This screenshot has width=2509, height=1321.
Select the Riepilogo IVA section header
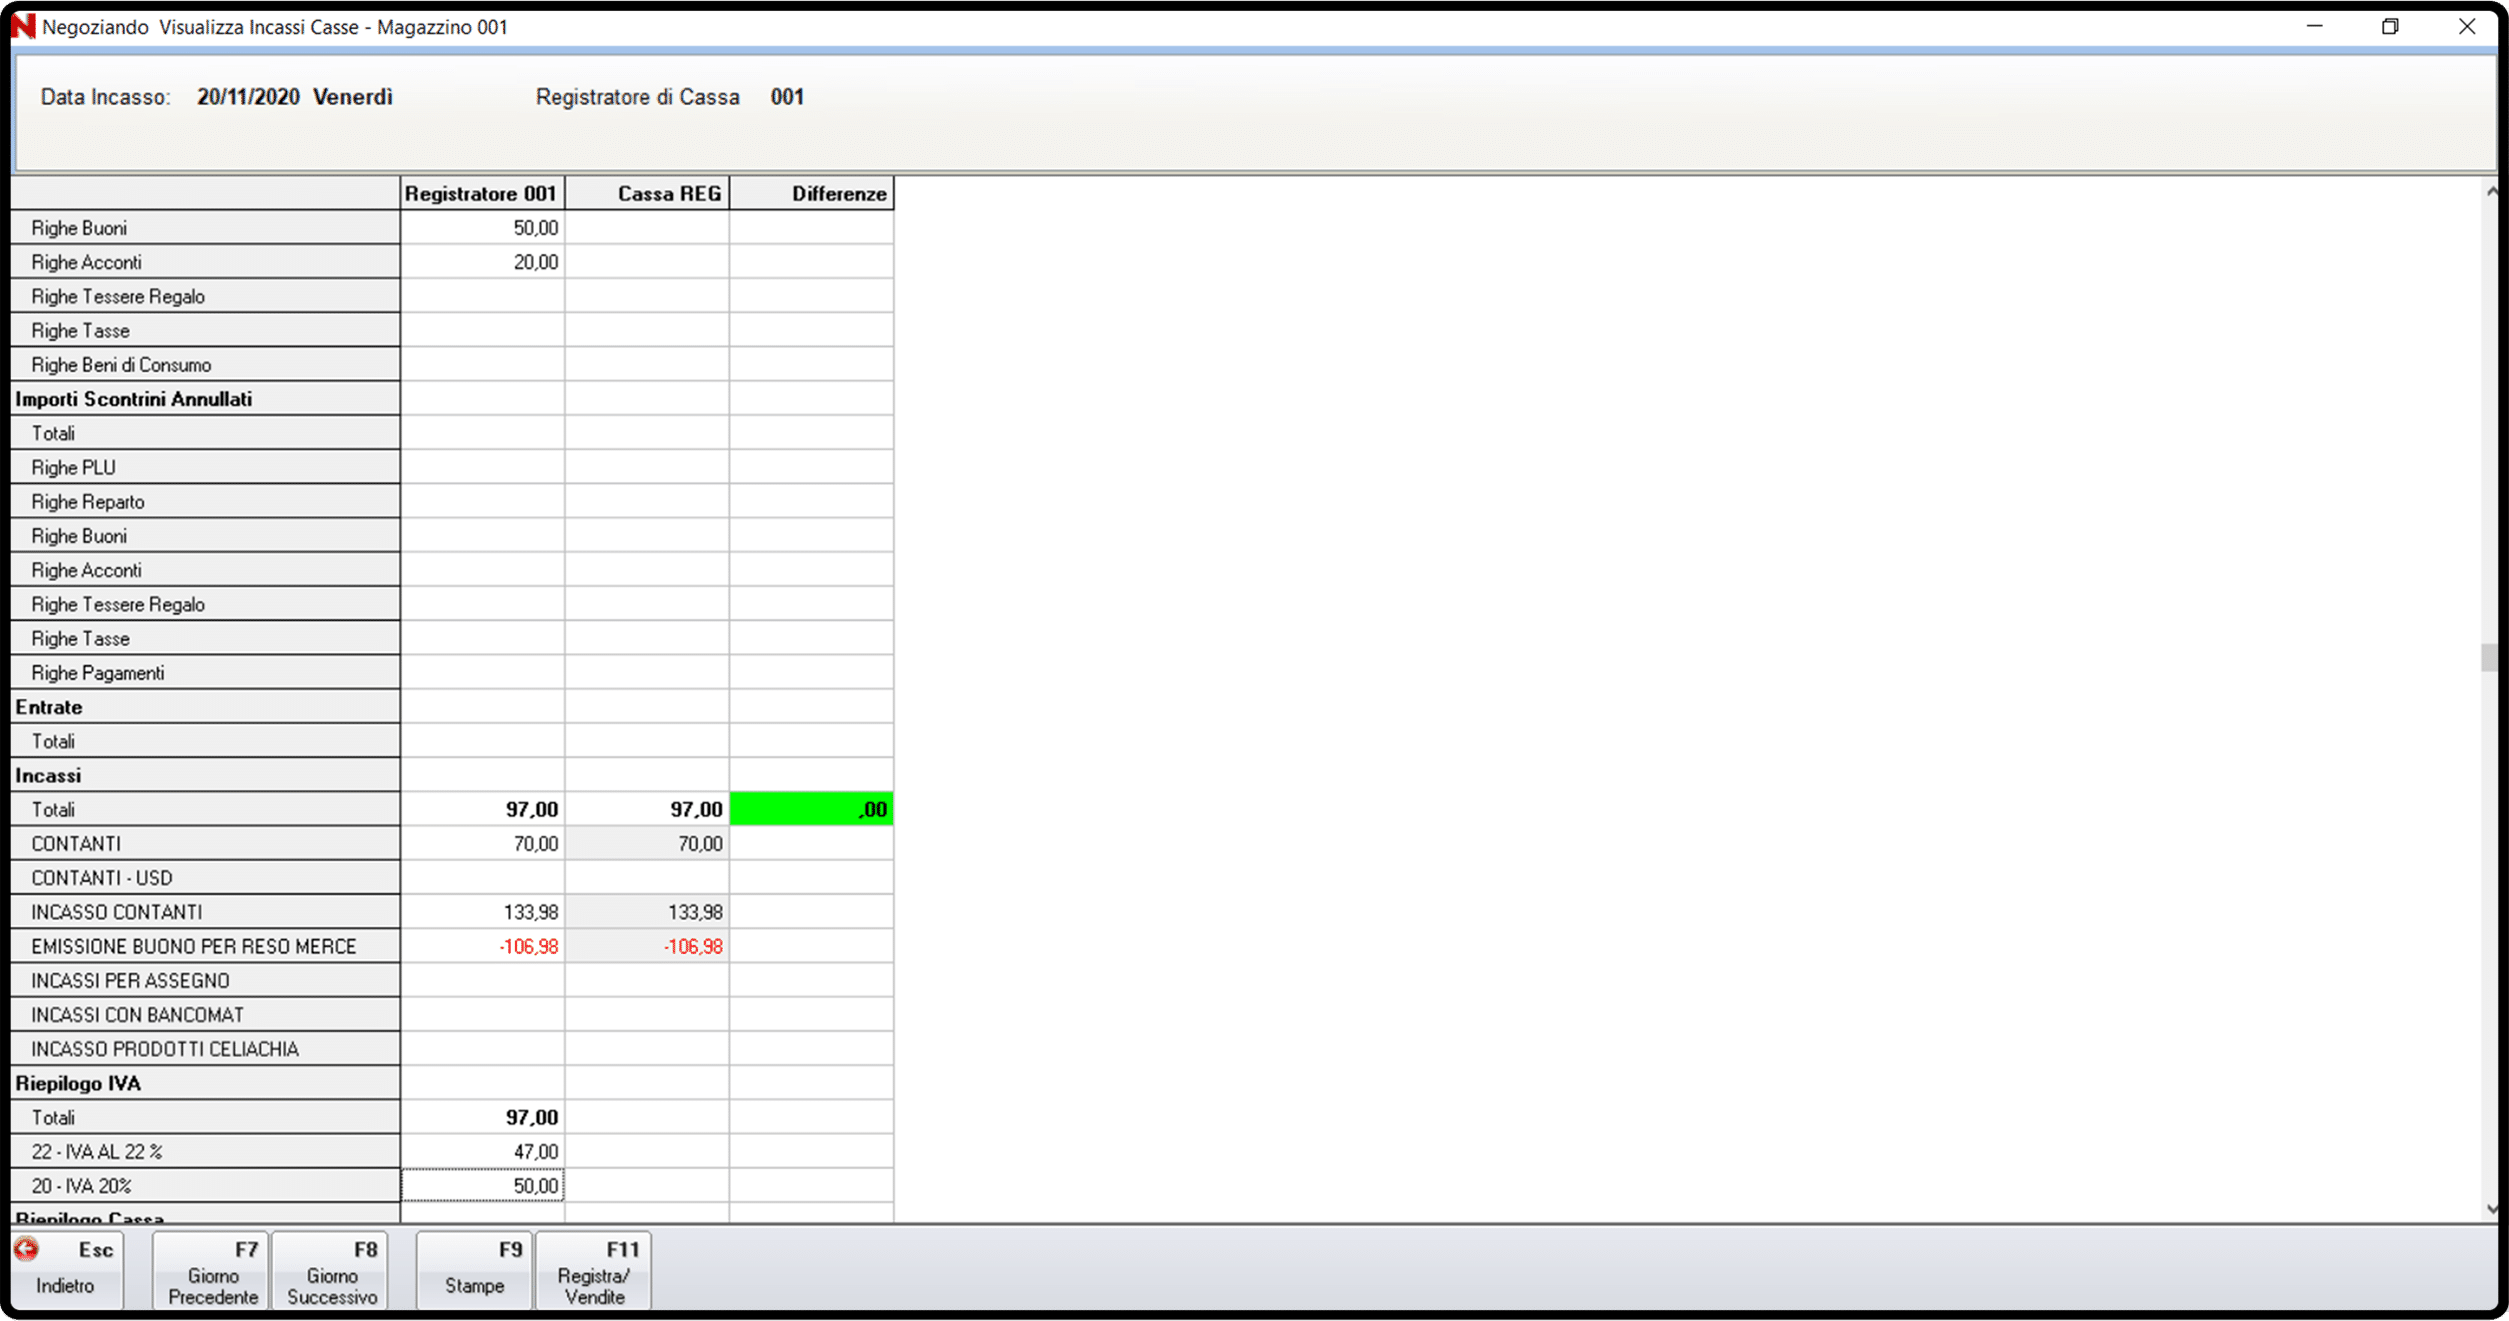point(205,1083)
